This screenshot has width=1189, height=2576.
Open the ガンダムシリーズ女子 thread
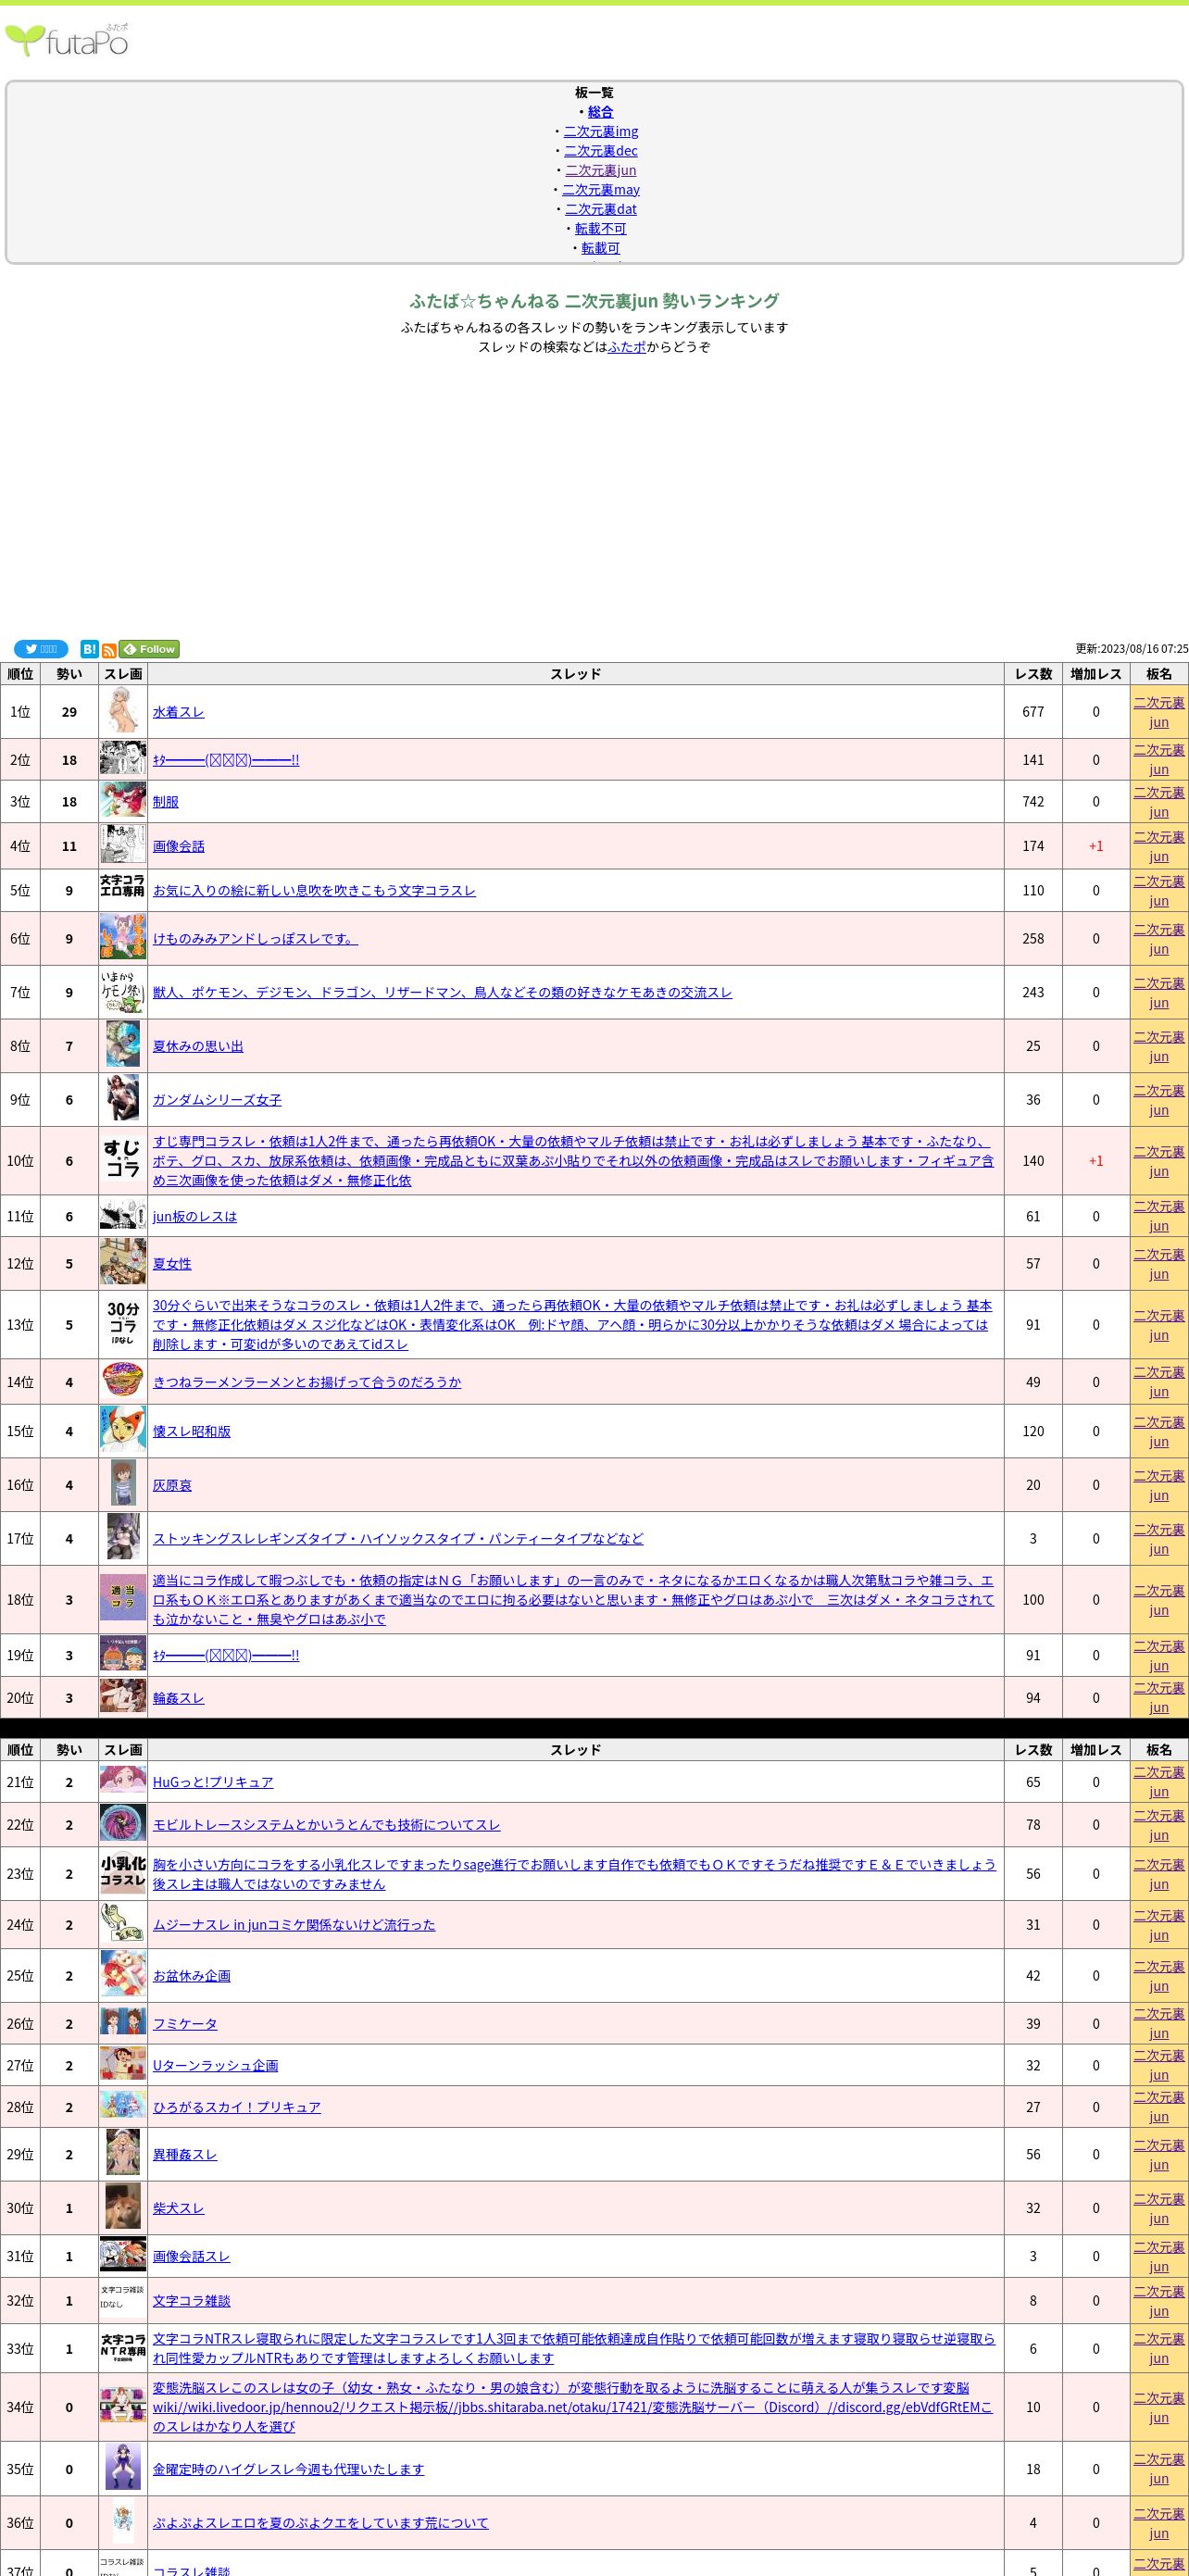[217, 1100]
